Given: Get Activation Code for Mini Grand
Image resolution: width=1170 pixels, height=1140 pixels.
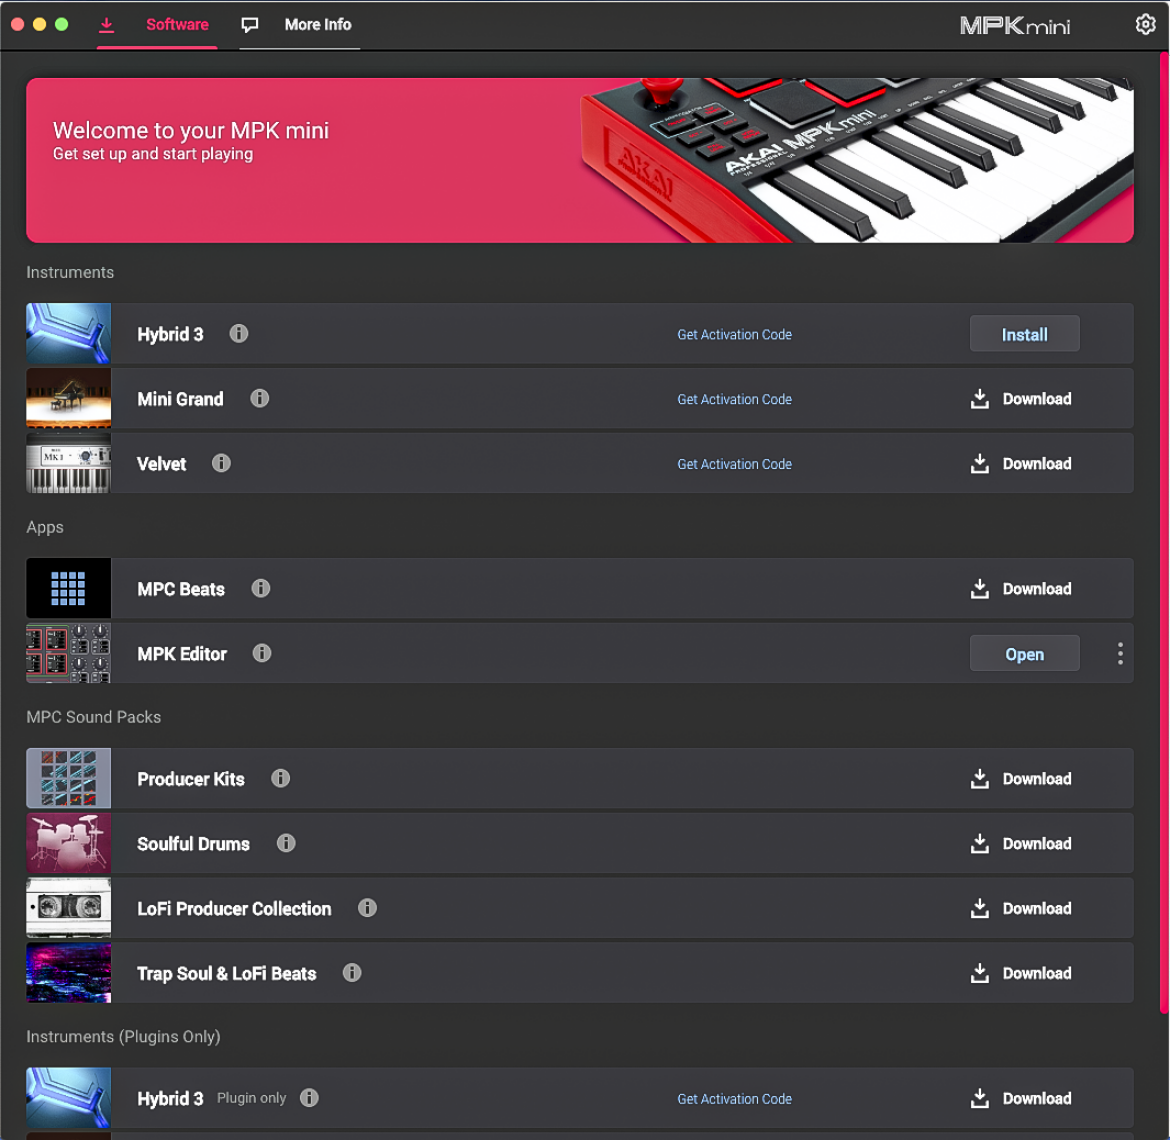Looking at the screenshot, I should pyautogui.click(x=734, y=400).
